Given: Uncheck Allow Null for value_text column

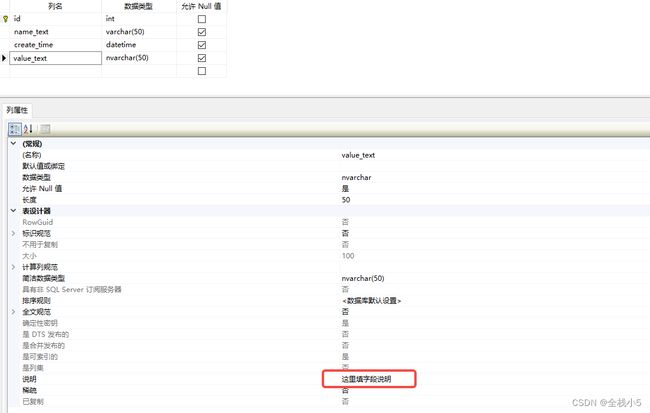Looking at the screenshot, I should [x=202, y=58].
